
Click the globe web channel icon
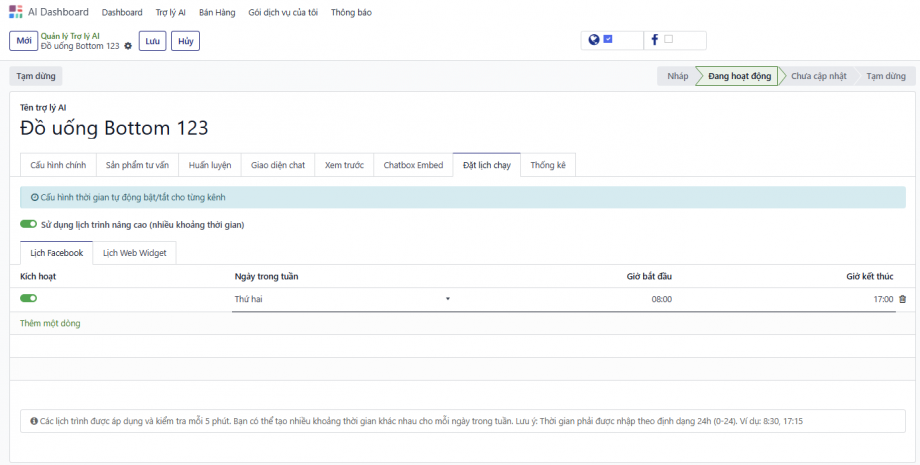tap(594, 40)
